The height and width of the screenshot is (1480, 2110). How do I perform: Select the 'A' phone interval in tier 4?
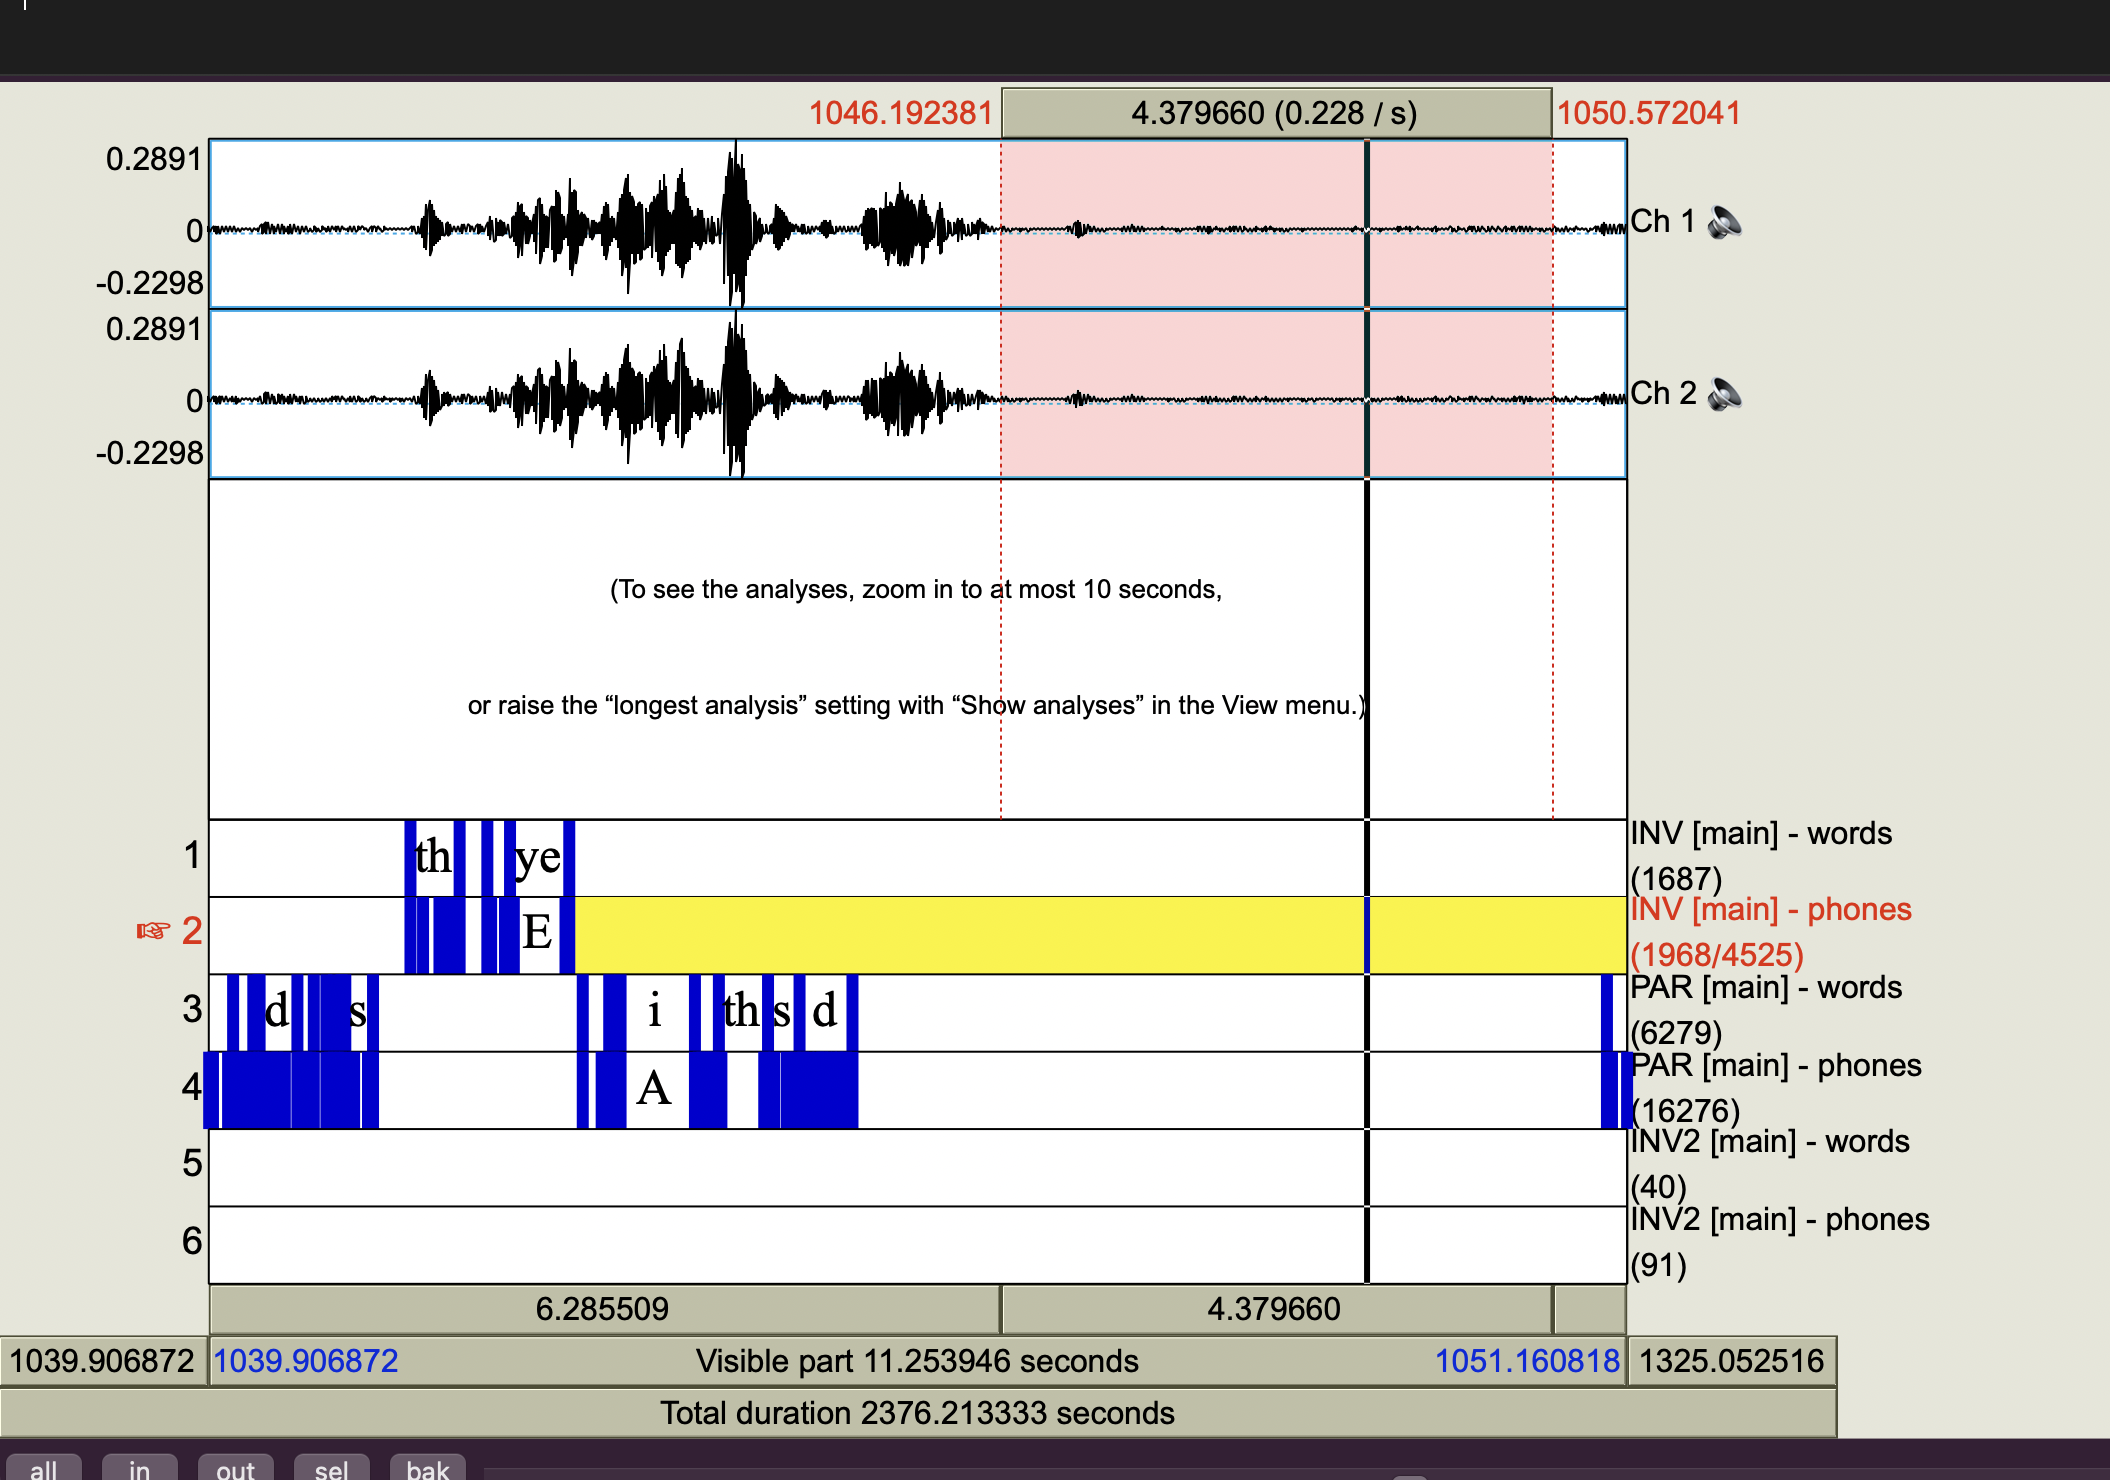(x=656, y=1089)
